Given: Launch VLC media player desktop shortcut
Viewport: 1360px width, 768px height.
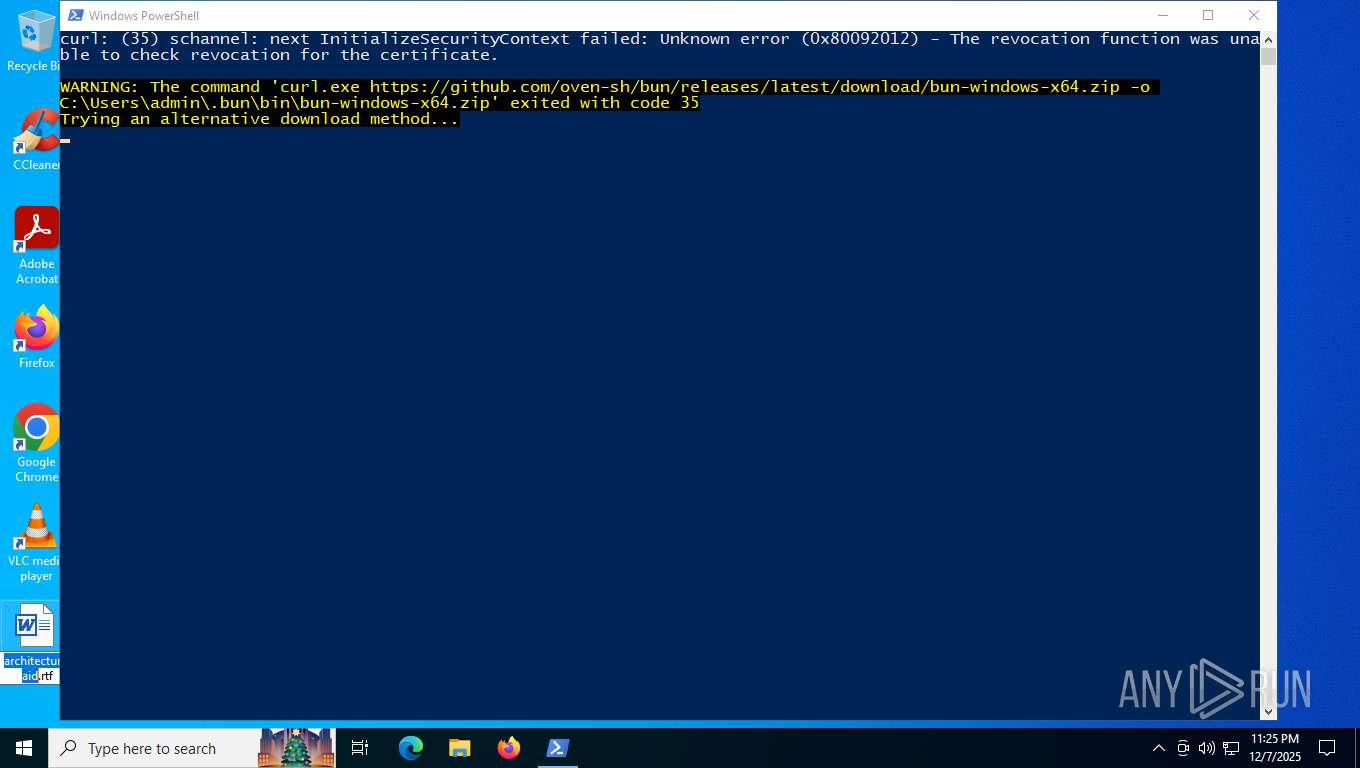Looking at the screenshot, I should click(36, 543).
